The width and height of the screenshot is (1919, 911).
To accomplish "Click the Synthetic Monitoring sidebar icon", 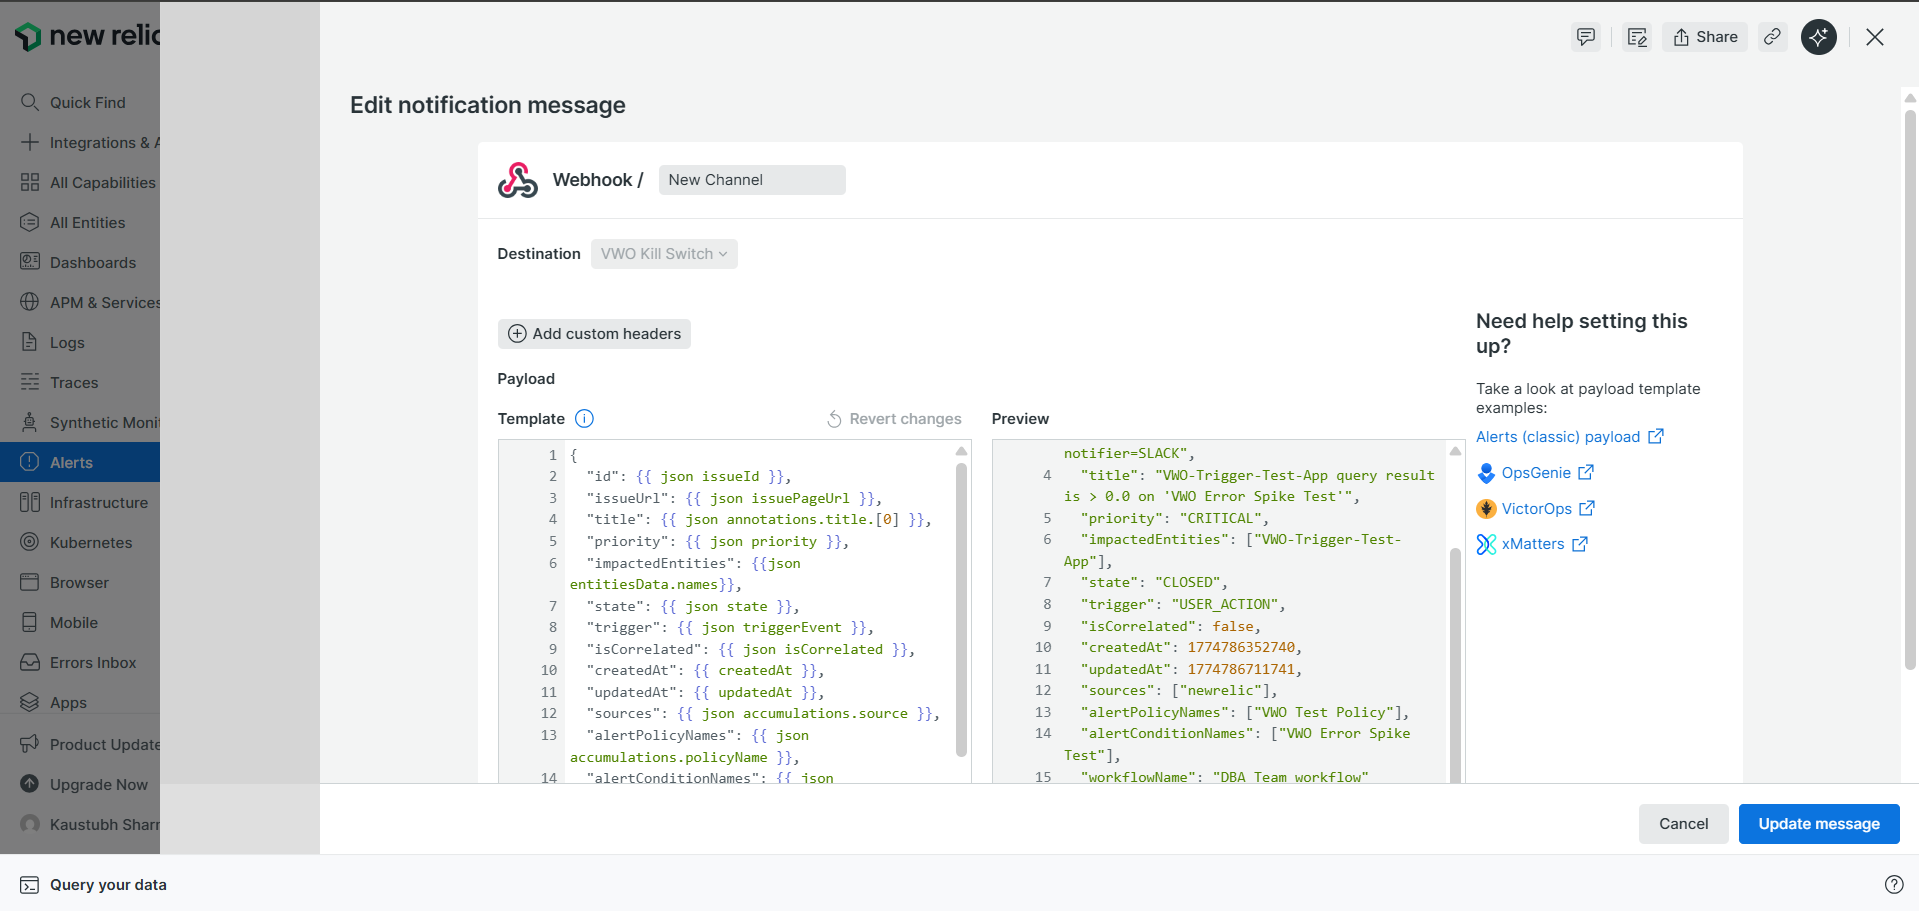I will 30,422.
